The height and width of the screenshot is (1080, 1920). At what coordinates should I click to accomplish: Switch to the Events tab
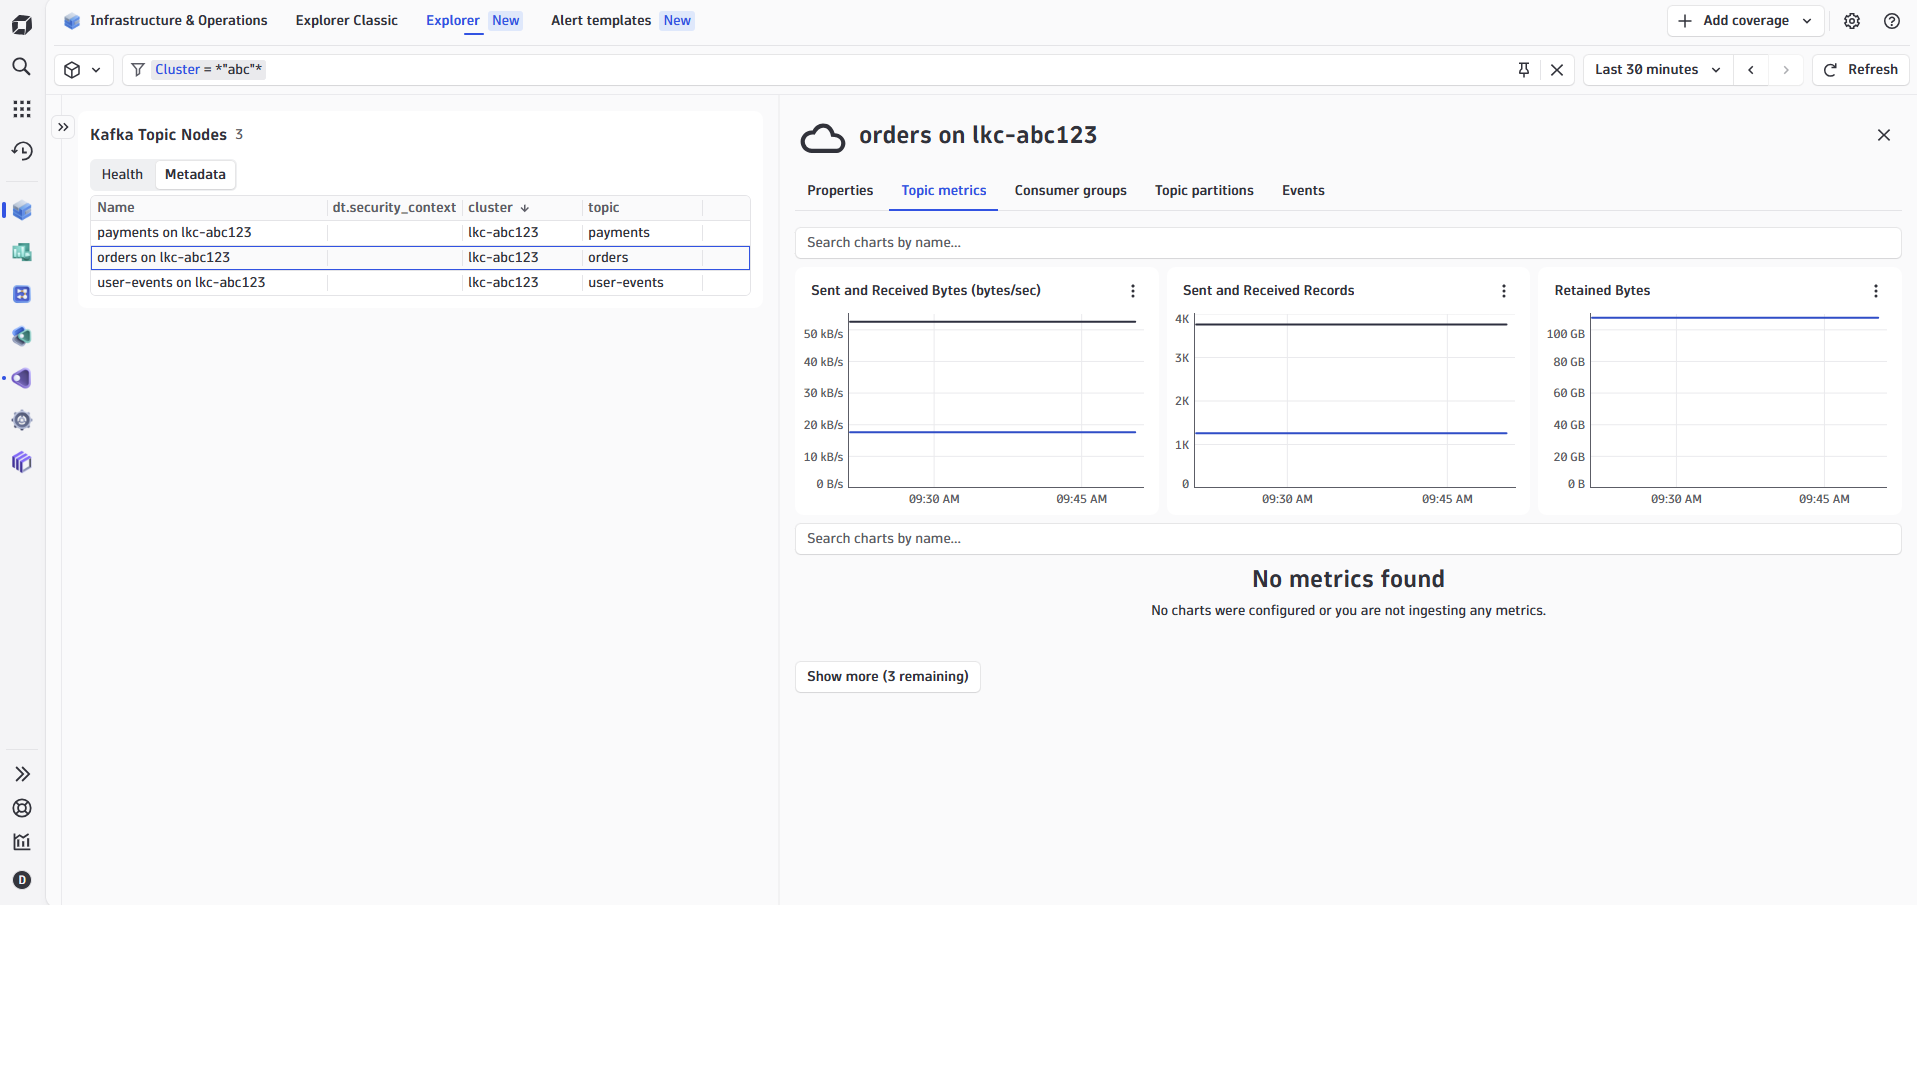[x=1303, y=191]
